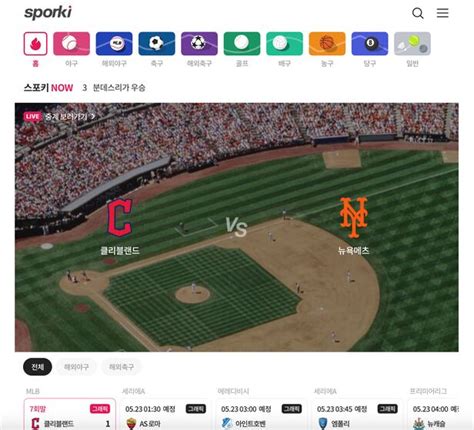Image resolution: width=474 pixels, height=430 pixels.
Task: Select the green golf ball icon
Action: 242,44
